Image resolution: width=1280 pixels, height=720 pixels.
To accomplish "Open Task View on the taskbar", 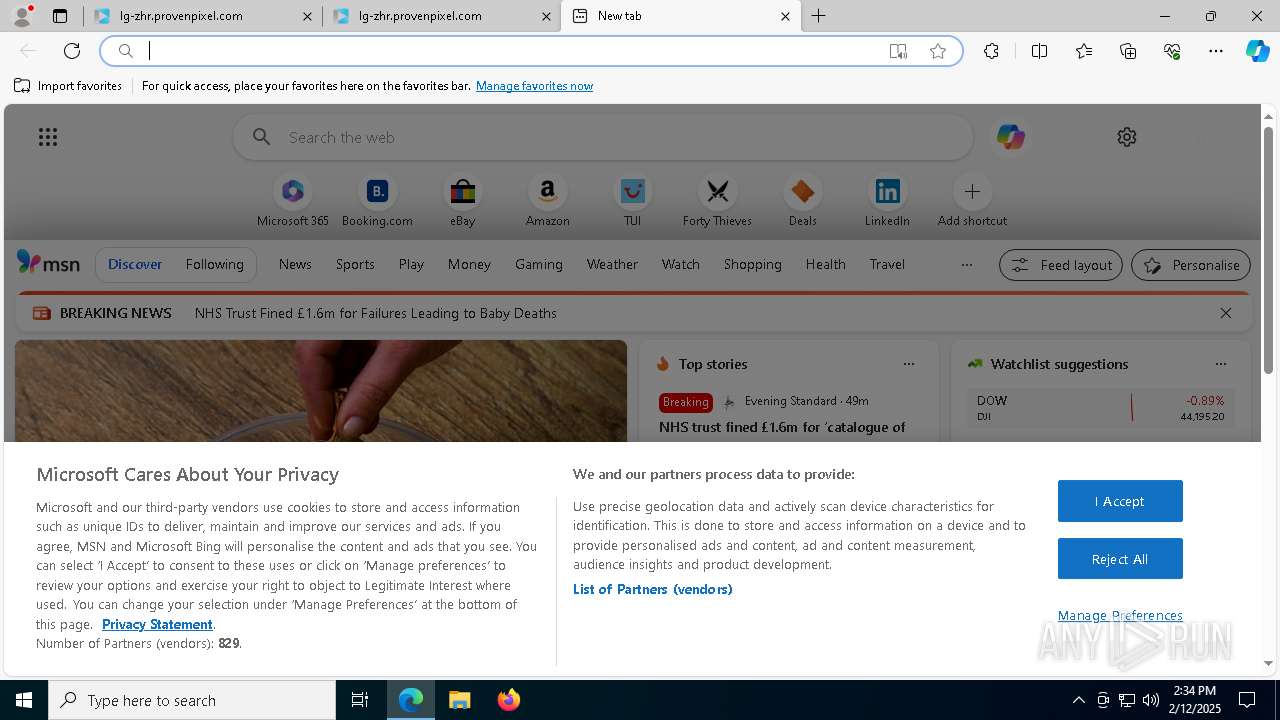I will (360, 700).
